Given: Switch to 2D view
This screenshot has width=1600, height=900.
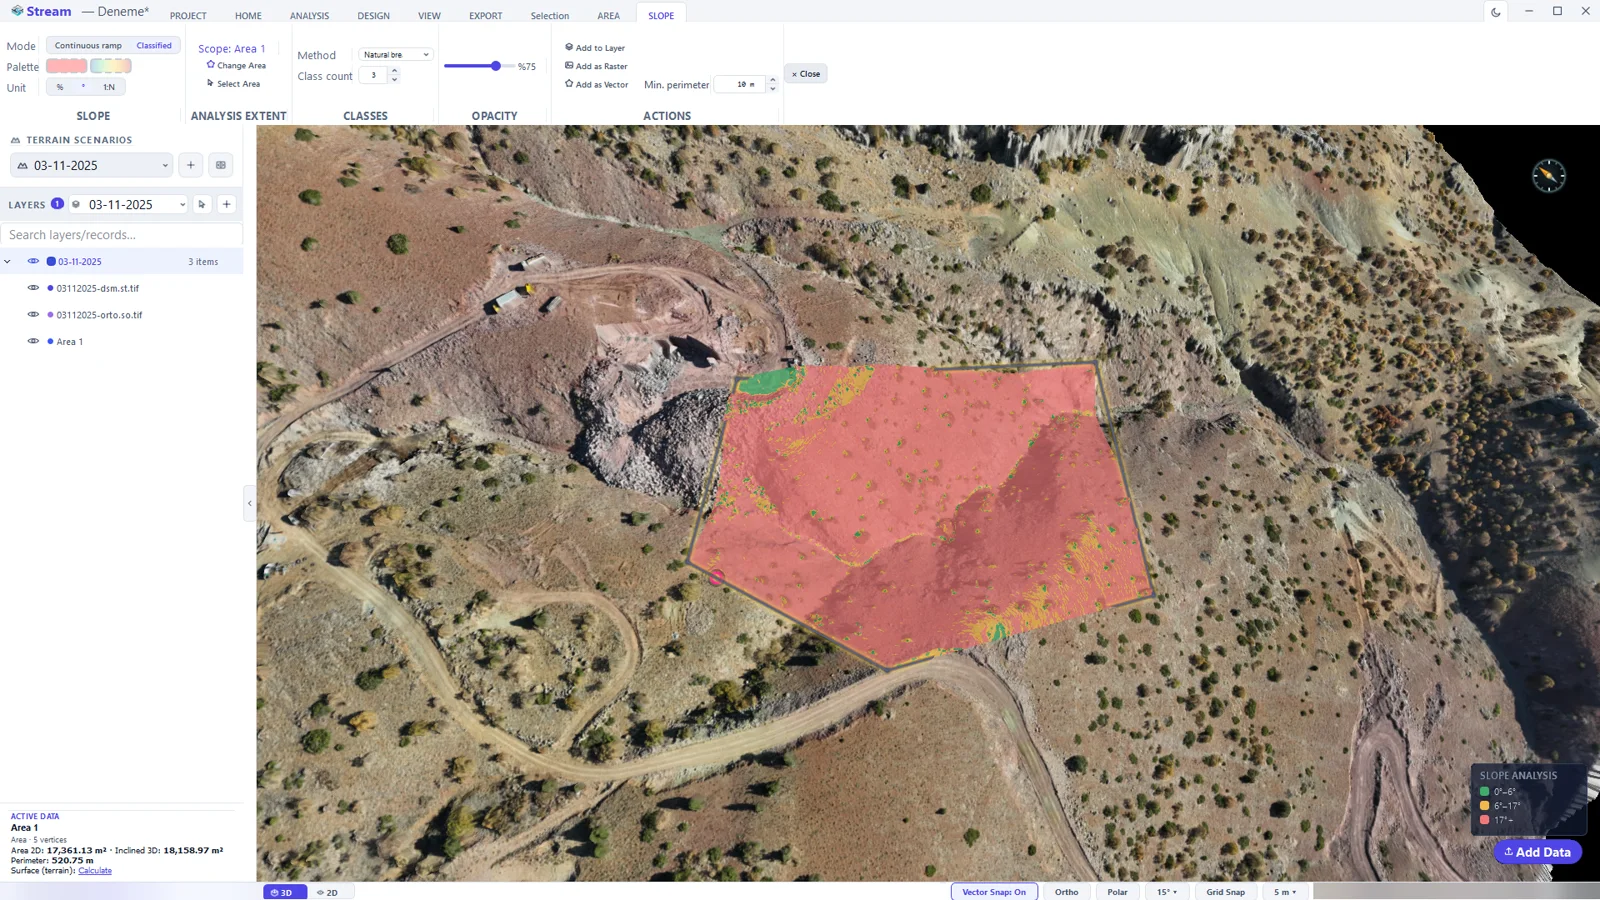Looking at the screenshot, I should tap(328, 892).
